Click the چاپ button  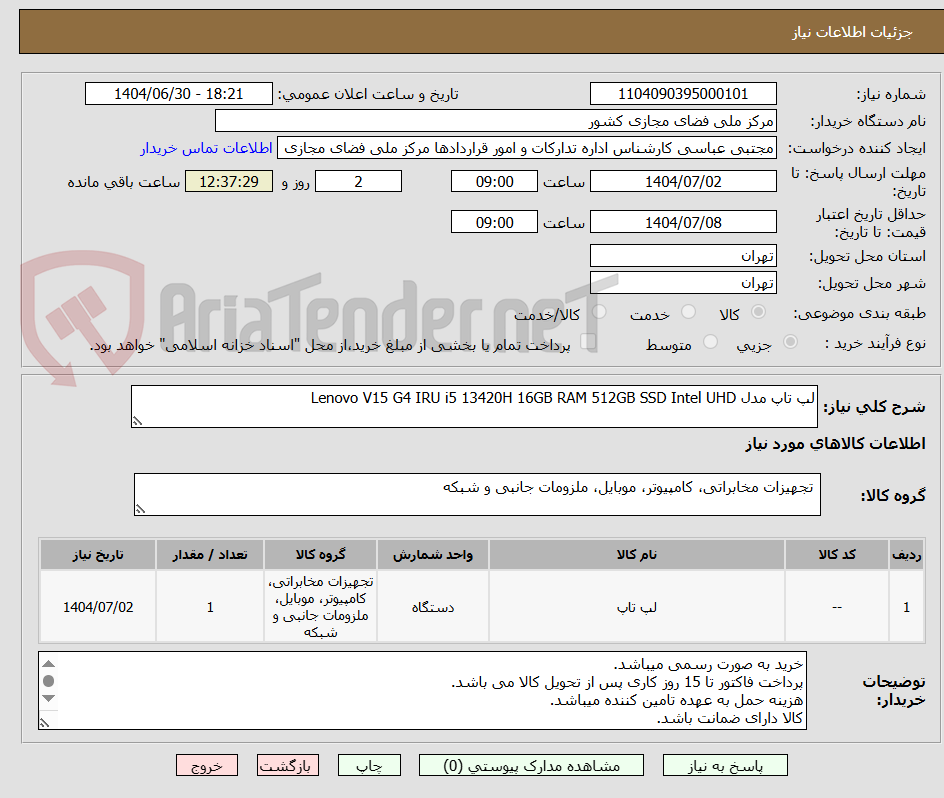[x=370, y=765]
